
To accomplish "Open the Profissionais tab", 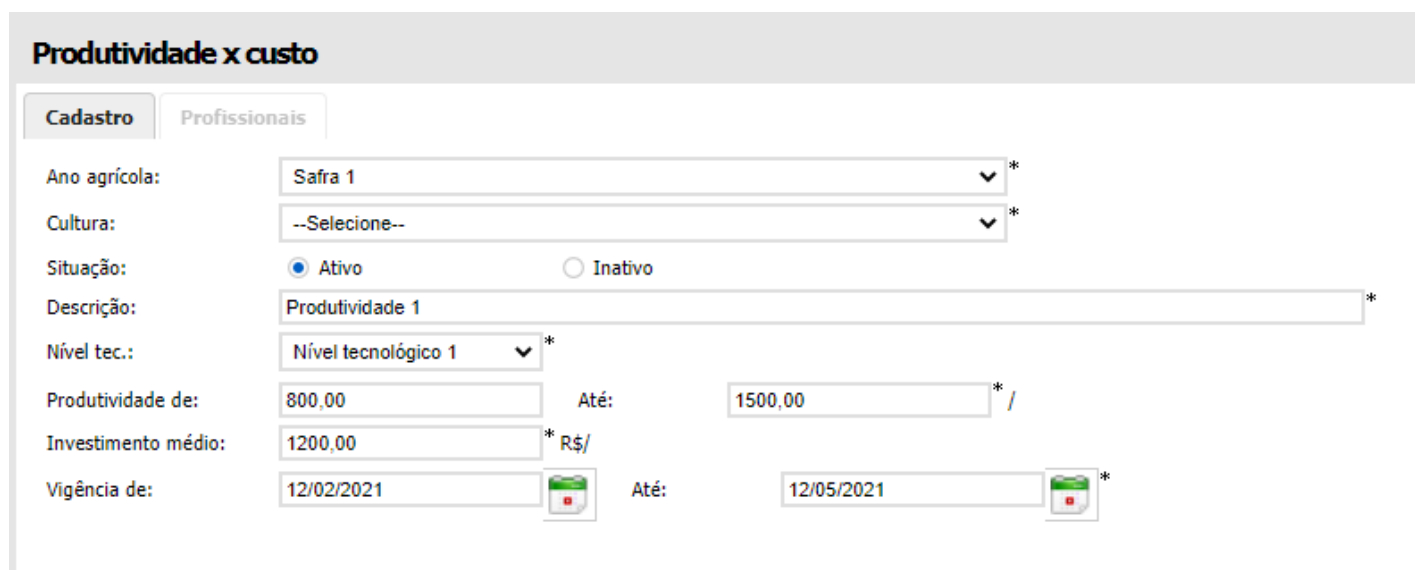I will pos(243,117).
